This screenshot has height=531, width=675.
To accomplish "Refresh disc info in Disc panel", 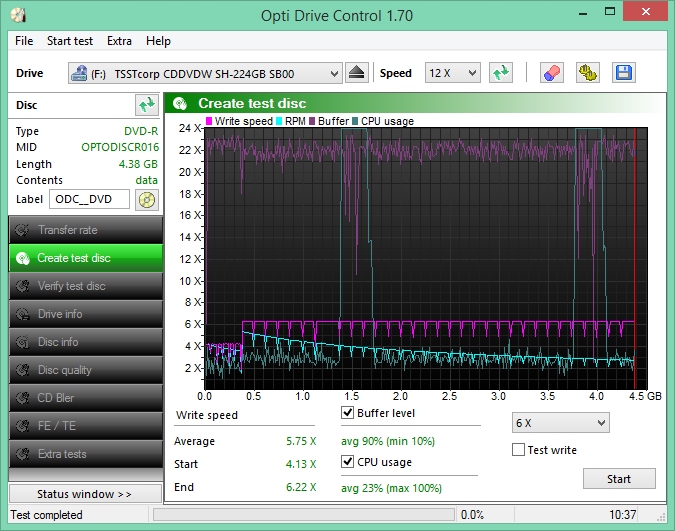I will [147, 105].
